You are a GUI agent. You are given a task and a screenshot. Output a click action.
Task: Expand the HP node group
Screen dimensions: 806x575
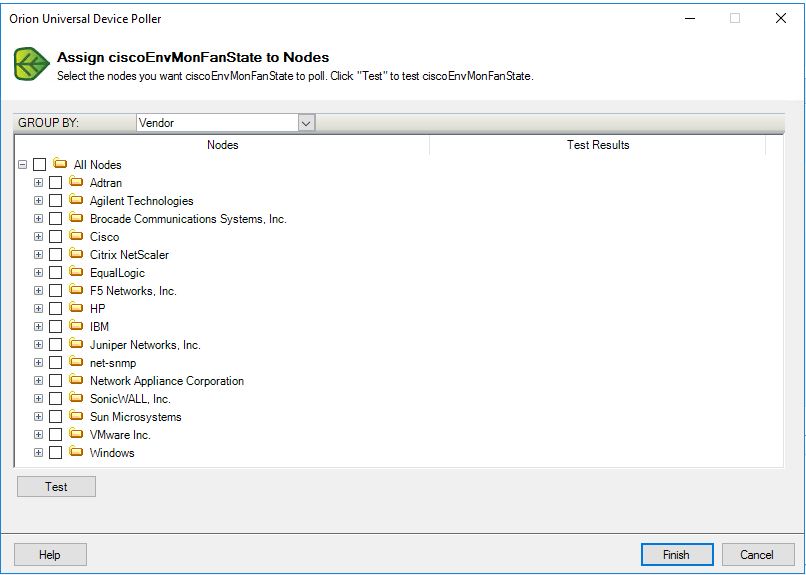(x=38, y=308)
